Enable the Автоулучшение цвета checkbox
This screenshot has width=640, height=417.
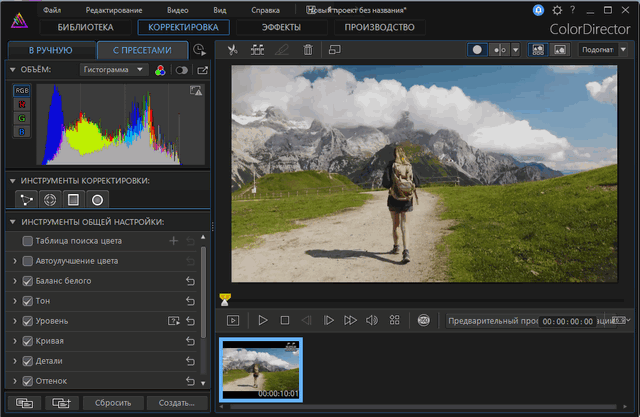(x=28, y=261)
